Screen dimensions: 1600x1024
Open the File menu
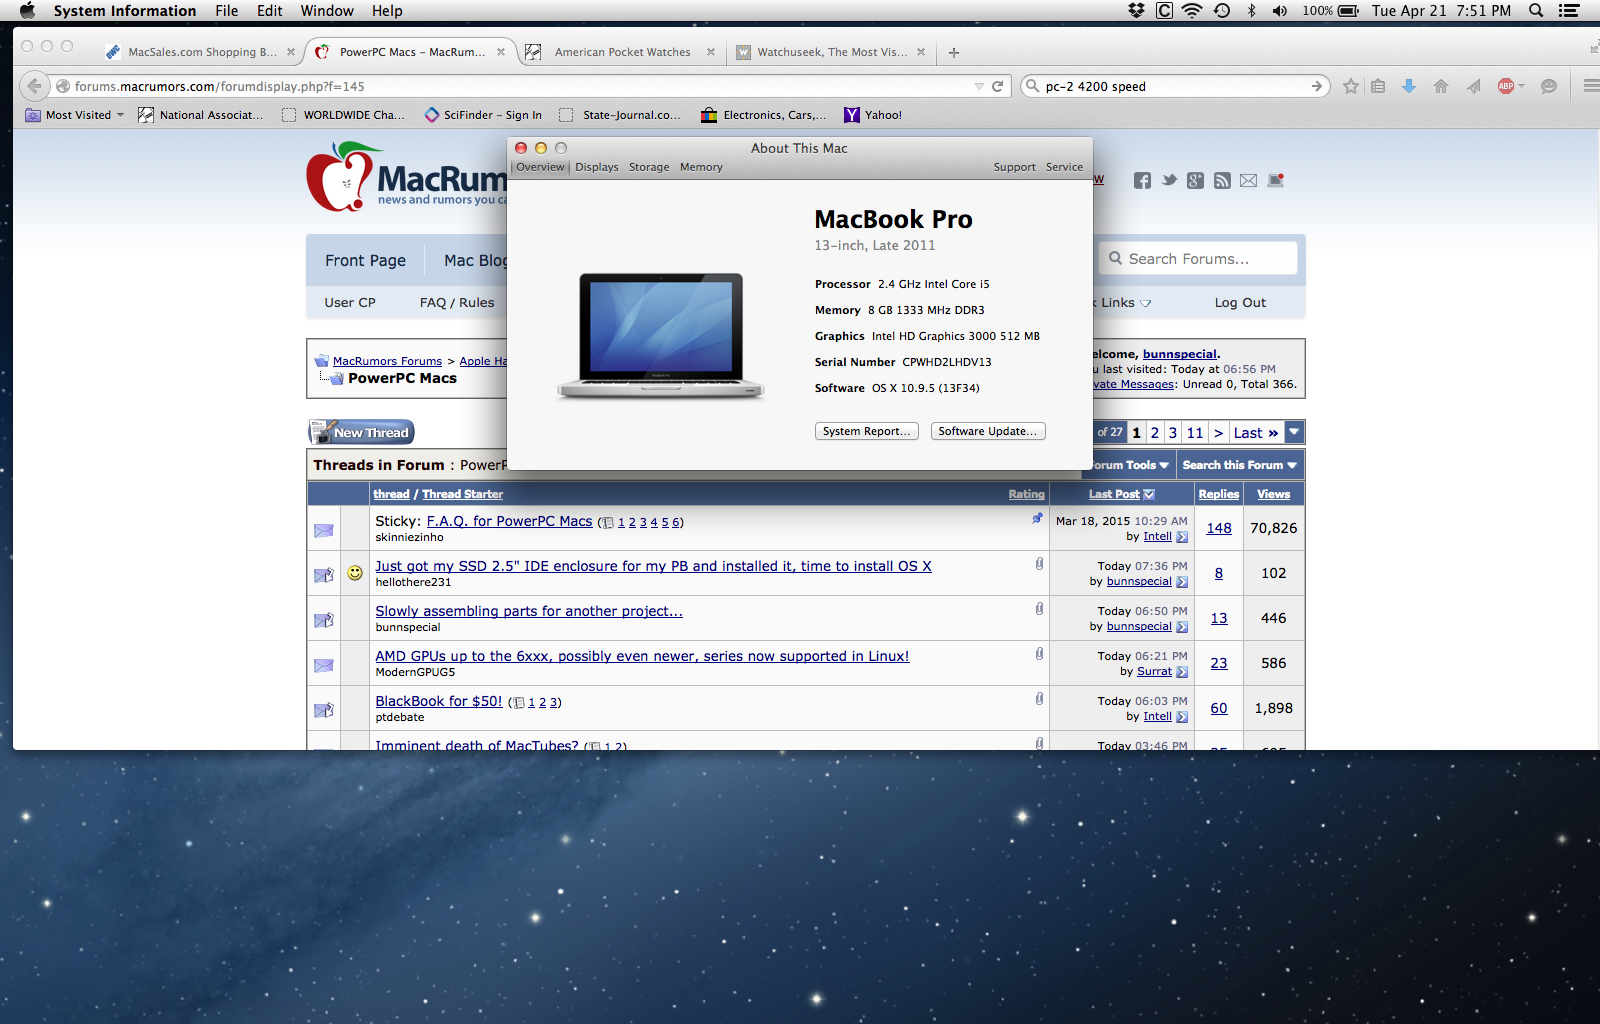pyautogui.click(x=227, y=11)
